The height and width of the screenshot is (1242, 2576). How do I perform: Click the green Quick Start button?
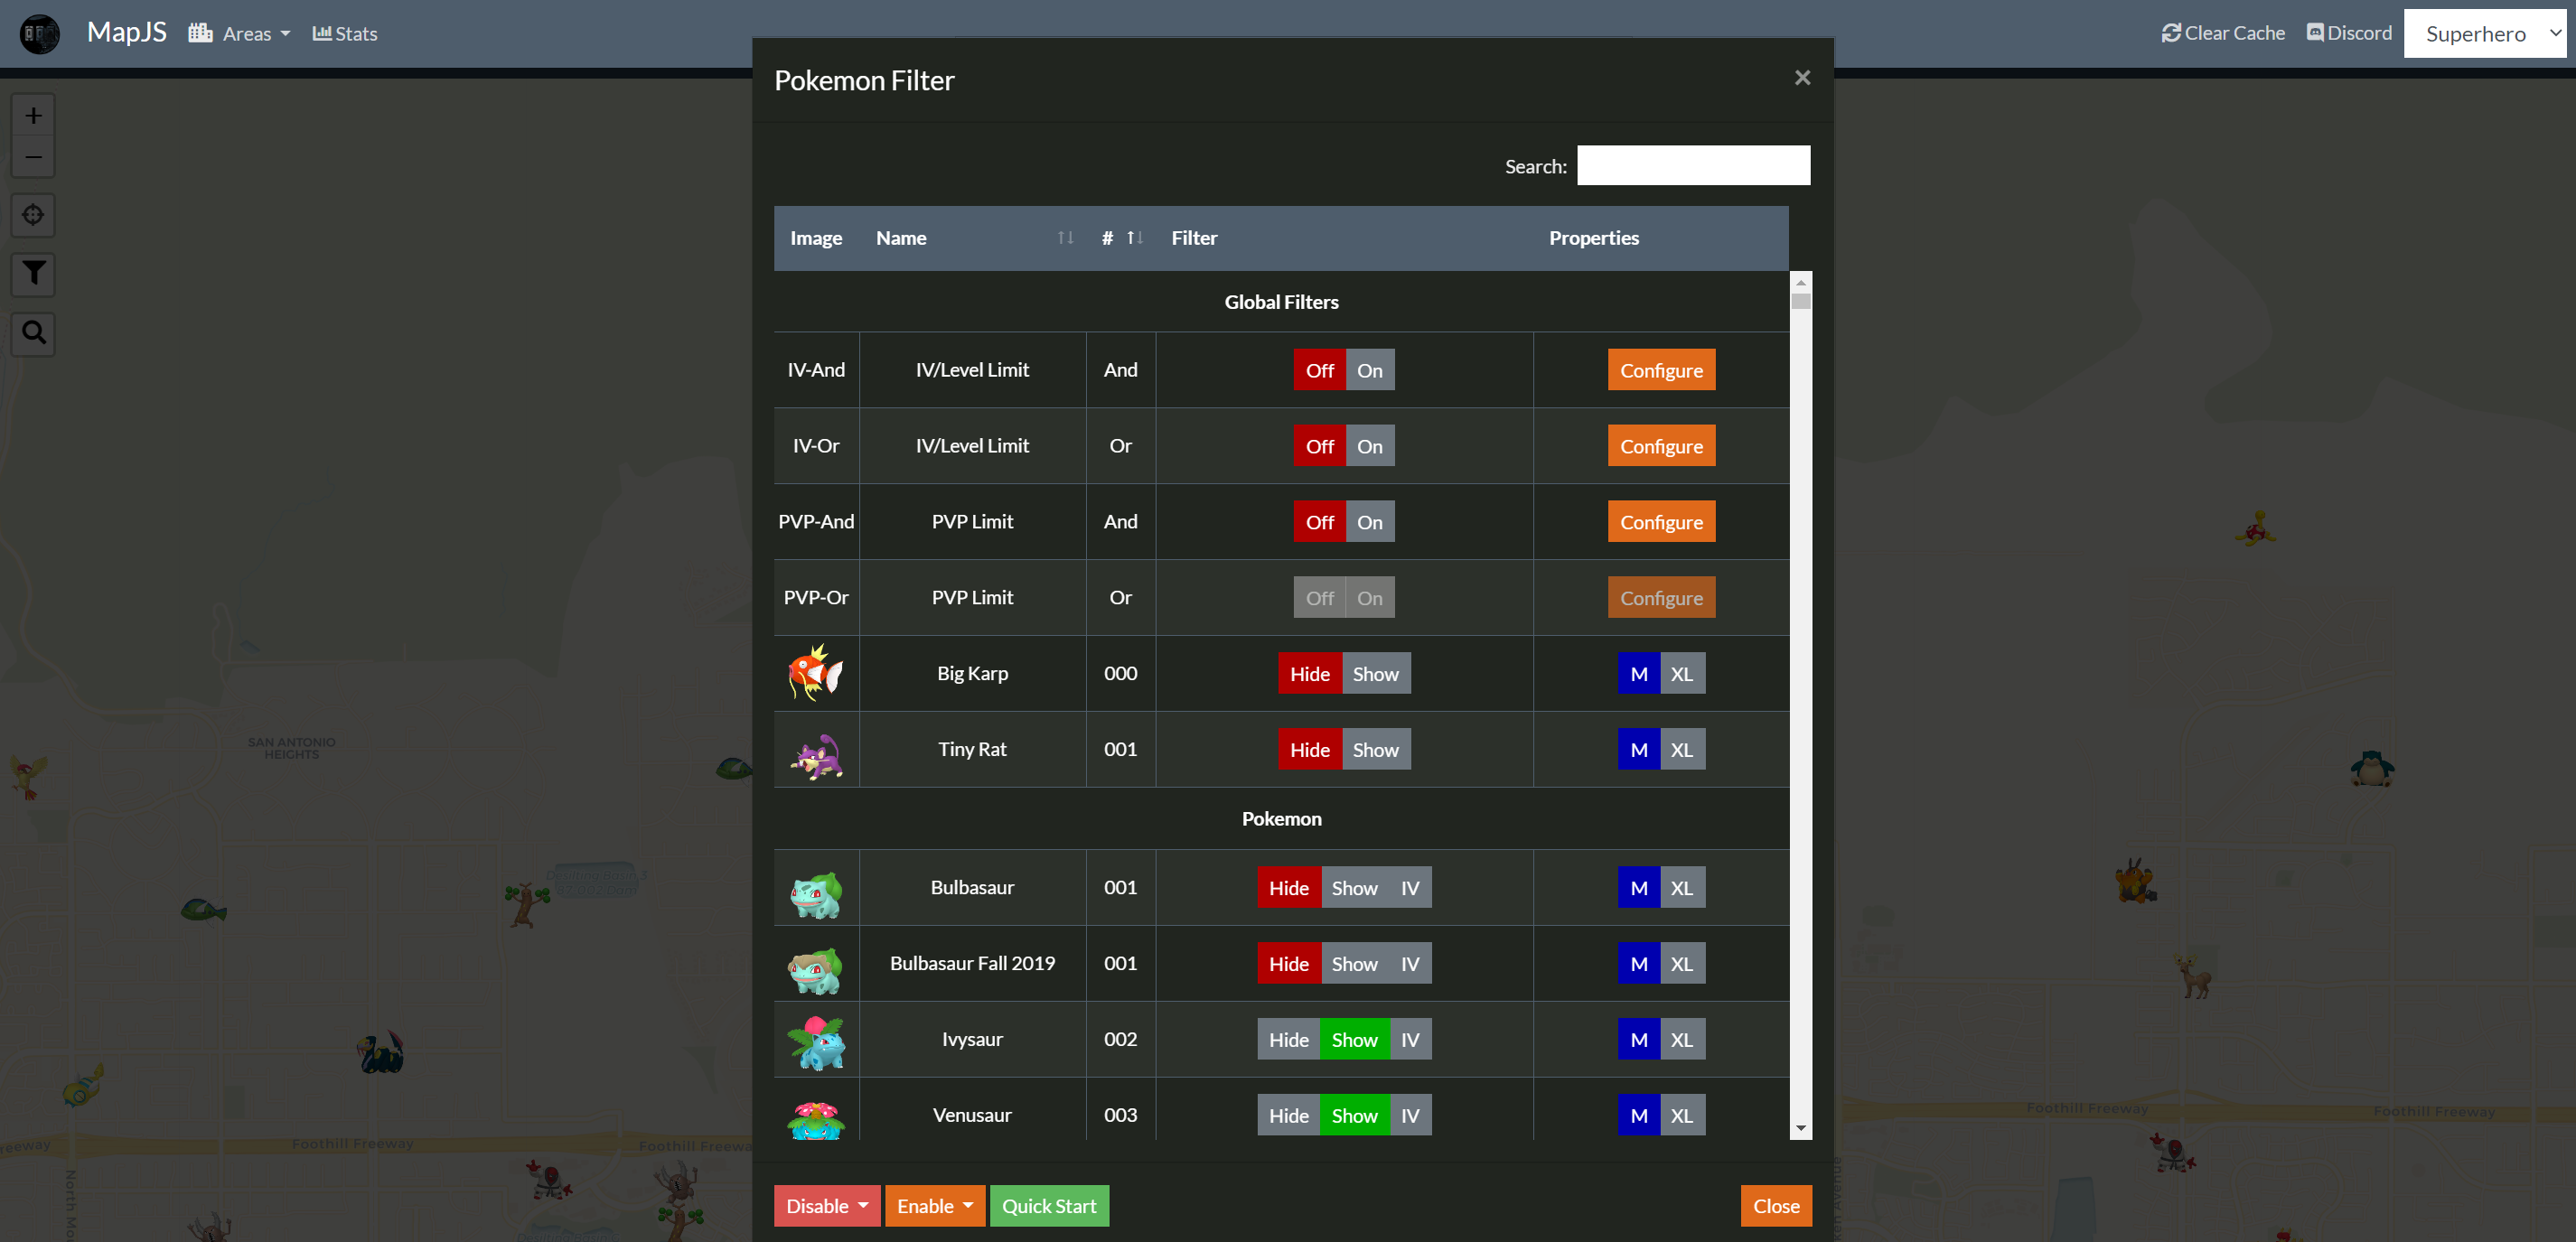[1048, 1205]
